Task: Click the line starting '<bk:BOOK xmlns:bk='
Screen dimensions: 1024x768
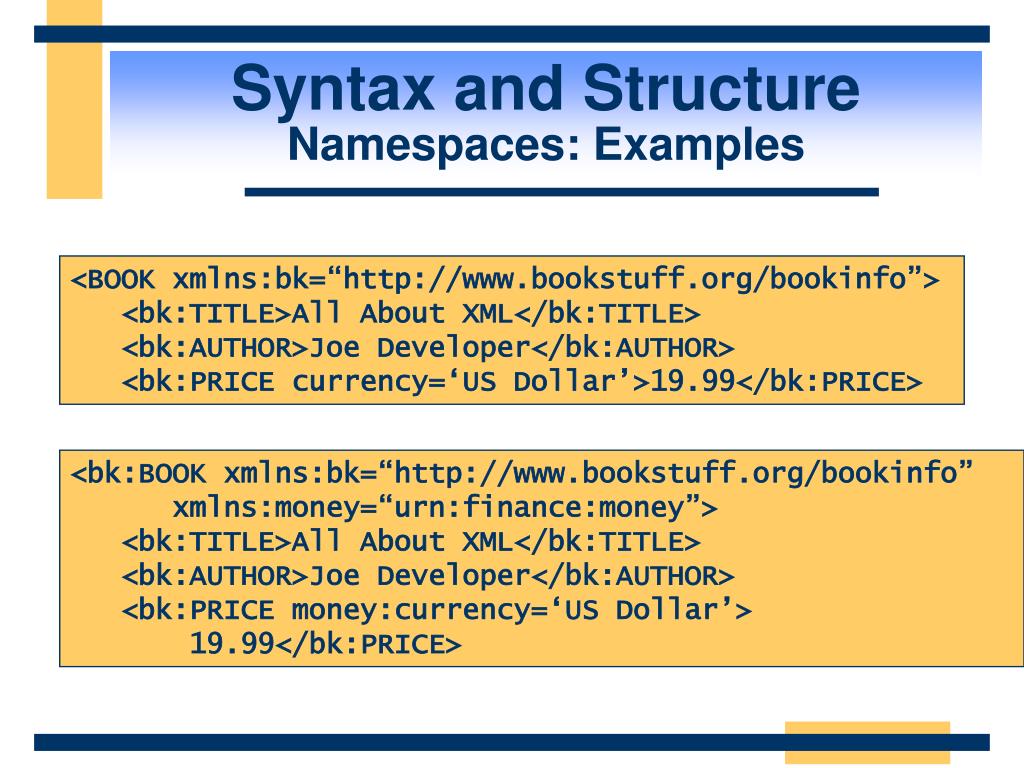Action: coord(522,473)
